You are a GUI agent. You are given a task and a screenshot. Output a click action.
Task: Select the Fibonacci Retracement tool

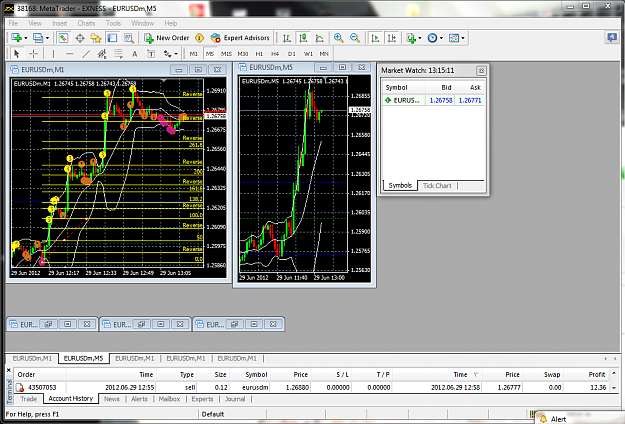click(x=118, y=53)
